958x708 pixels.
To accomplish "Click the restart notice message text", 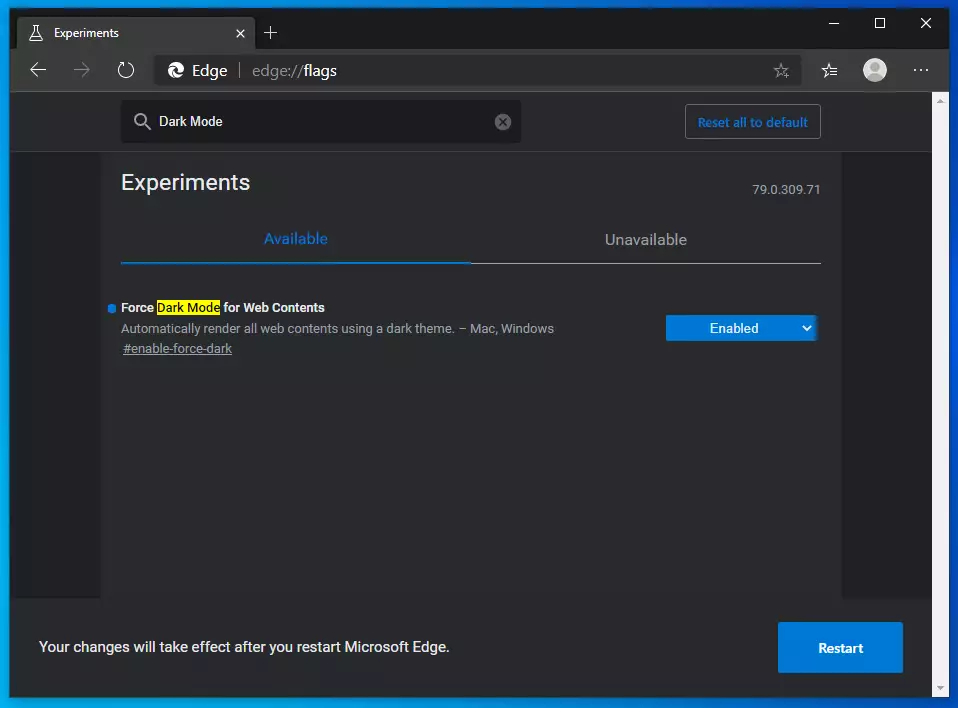I will pyautogui.click(x=244, y=647).
